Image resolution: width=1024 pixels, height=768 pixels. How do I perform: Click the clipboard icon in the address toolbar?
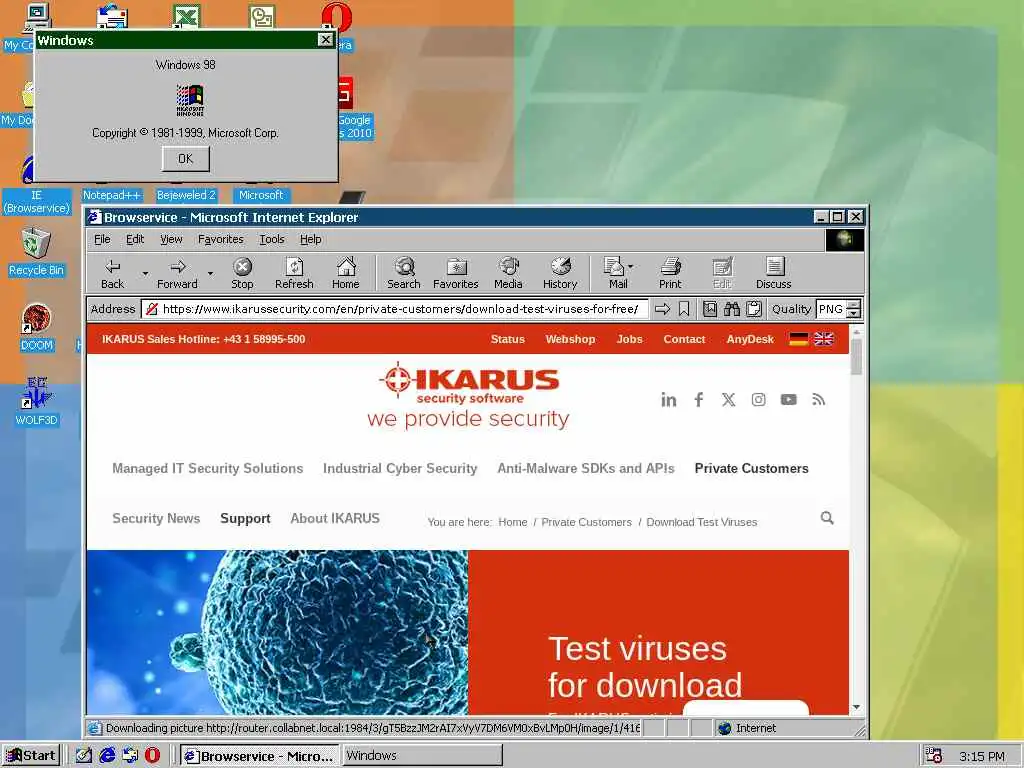pyautogui.click(x=754, y=309)
